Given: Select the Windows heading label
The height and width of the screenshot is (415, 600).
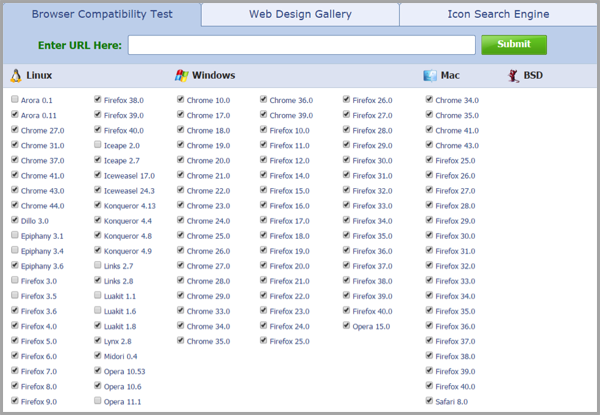Looking at the screenshot, I should (x=214, y=75).
